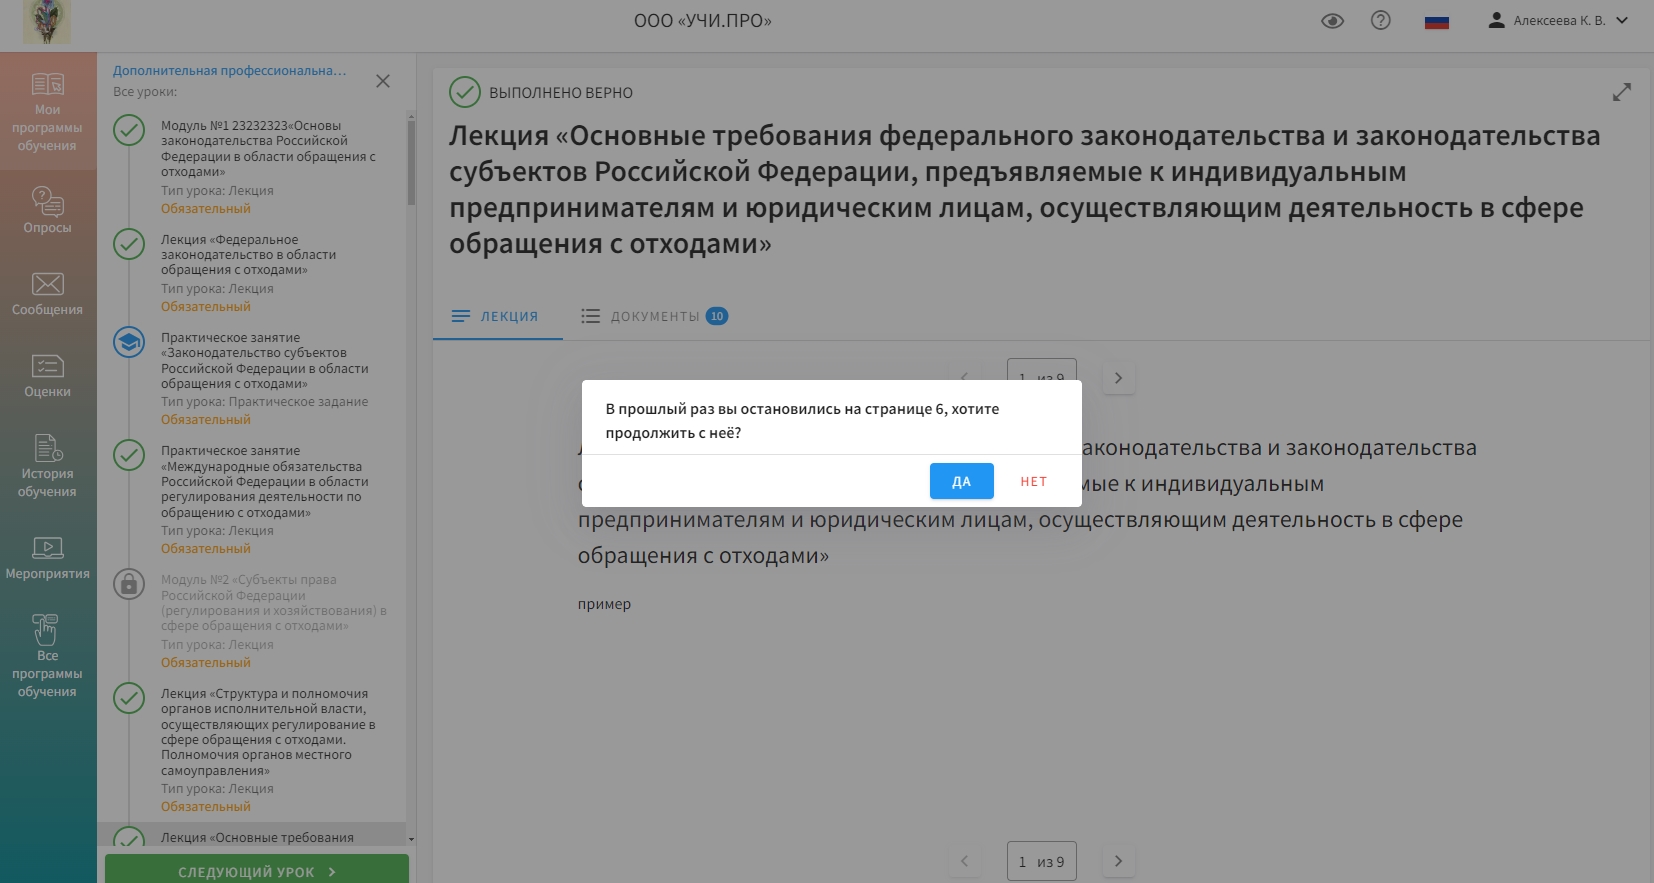Click check icon beside Федеральное законодательство lesson

pos(129,244)
